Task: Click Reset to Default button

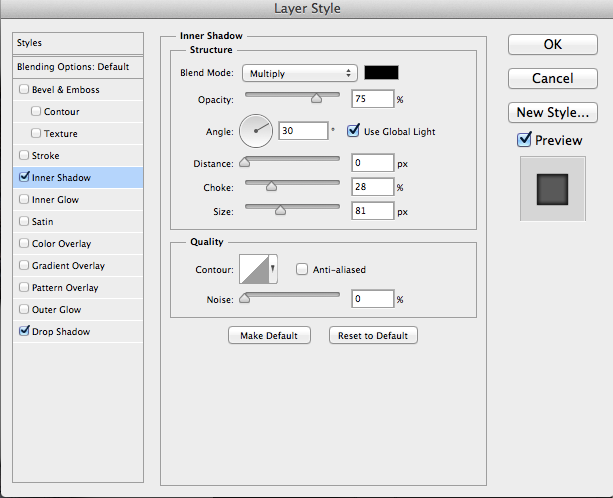Action: coord(373,335)
